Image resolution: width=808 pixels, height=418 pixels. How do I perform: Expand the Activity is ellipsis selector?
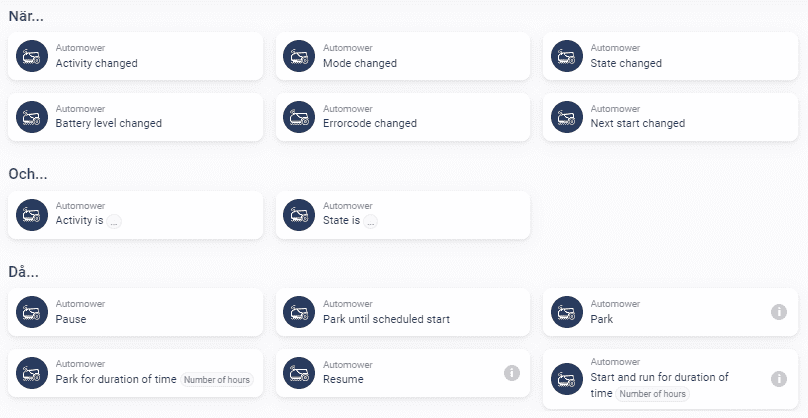tap(114, 221)
